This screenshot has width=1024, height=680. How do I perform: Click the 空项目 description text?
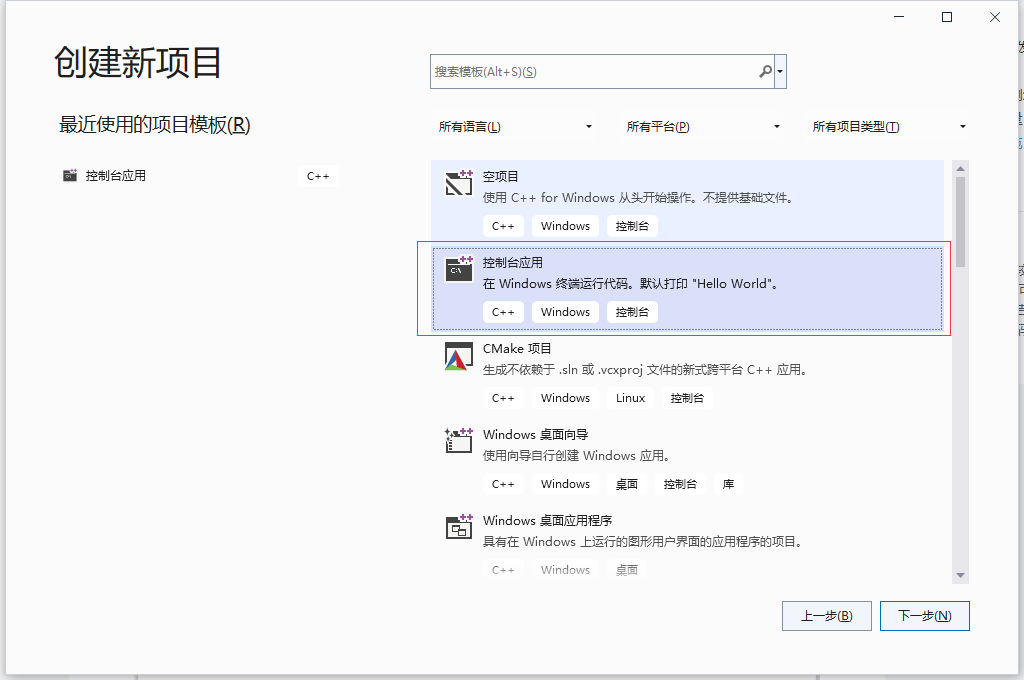[638, 198]
